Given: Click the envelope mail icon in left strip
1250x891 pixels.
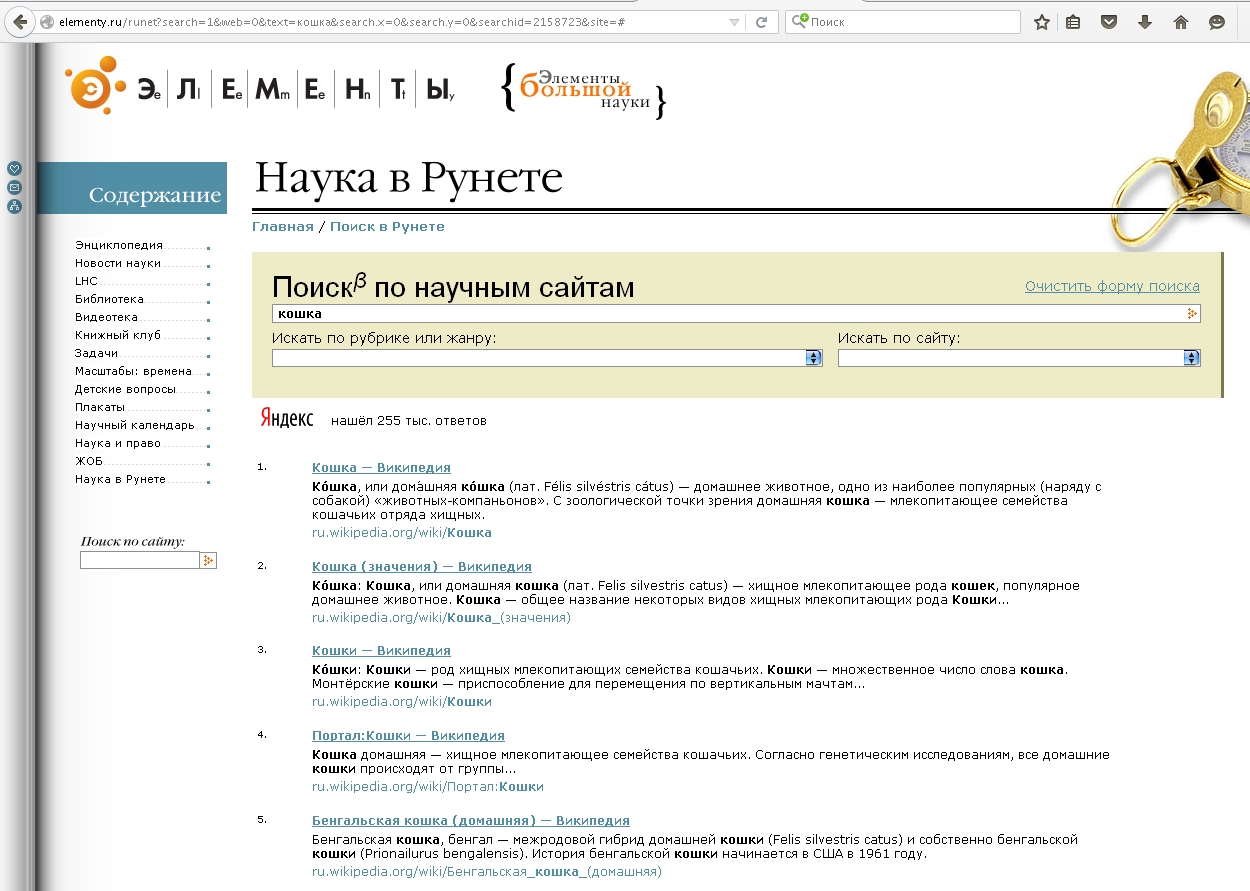Looking at the screenshot, I should coord(14,188).
